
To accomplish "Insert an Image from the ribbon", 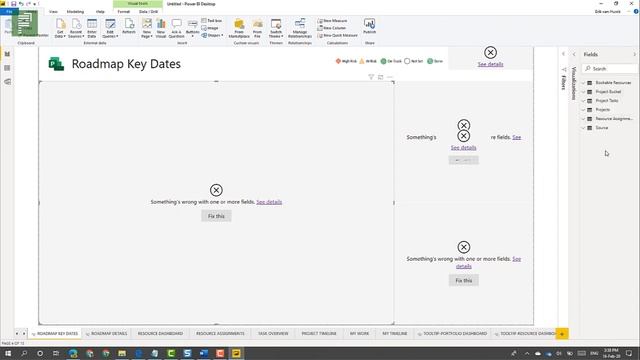I will click(x=210, y=28).
